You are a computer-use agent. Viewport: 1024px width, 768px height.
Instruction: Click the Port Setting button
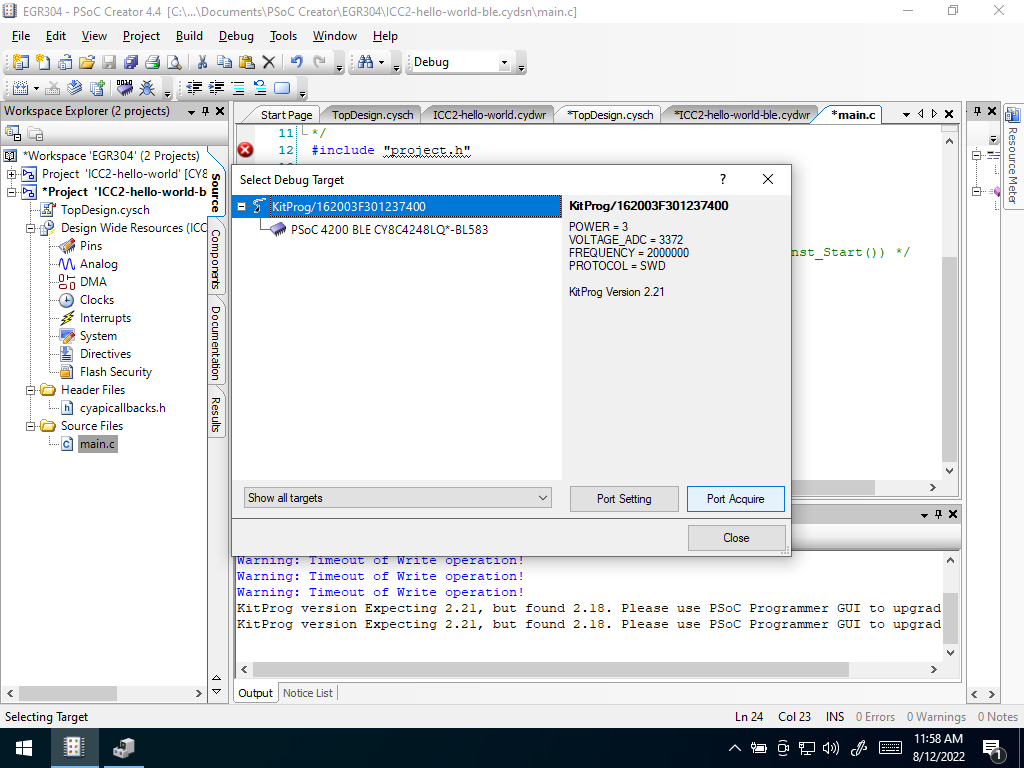tap(624, 499)
